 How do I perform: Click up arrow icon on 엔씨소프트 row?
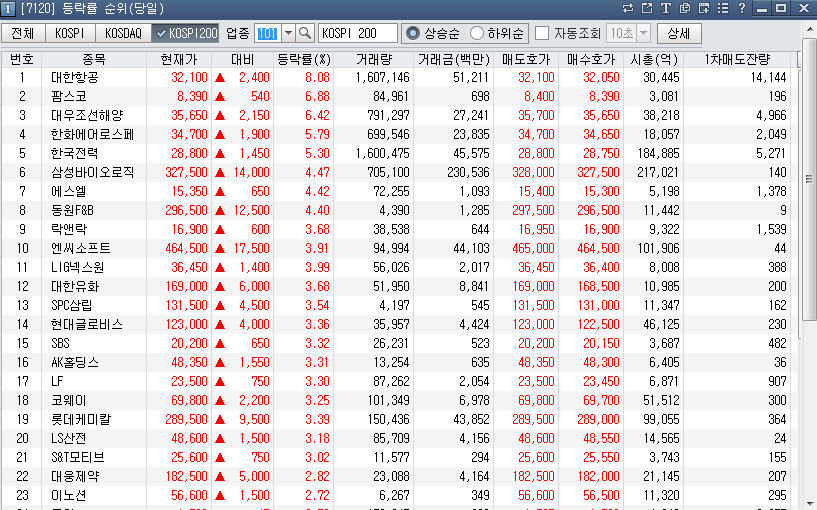(220, 248)
